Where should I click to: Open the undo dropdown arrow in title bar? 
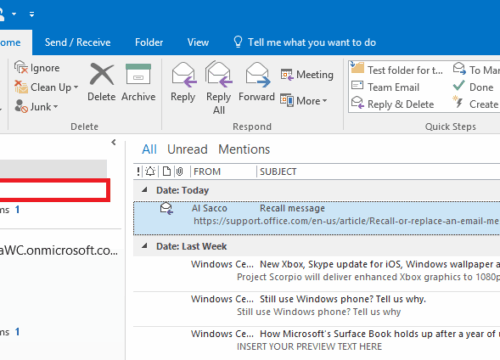pyautogui.click(x=14, y=14)
